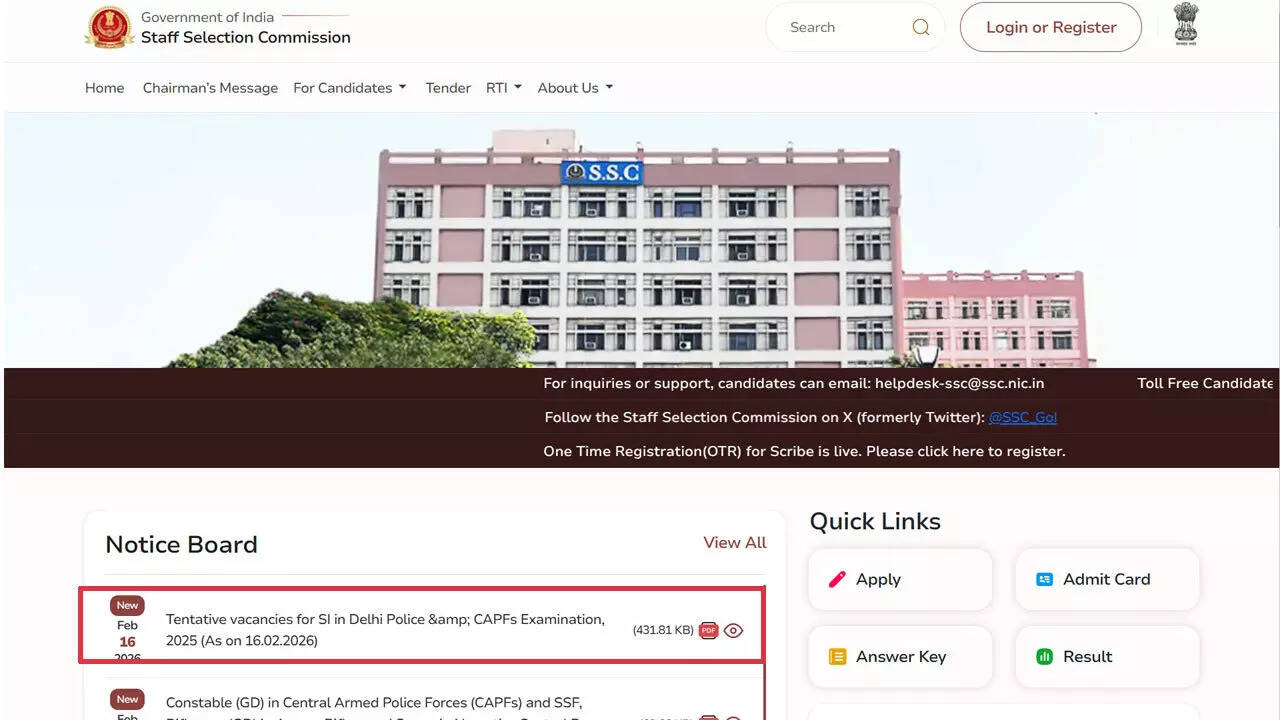Click the SSC emblem logo at top left
1280x720 pixels.
pyautogui.click(x=109, y=27)
